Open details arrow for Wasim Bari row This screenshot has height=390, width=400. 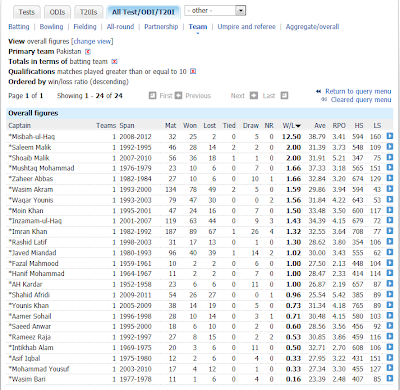pos(390,379)
